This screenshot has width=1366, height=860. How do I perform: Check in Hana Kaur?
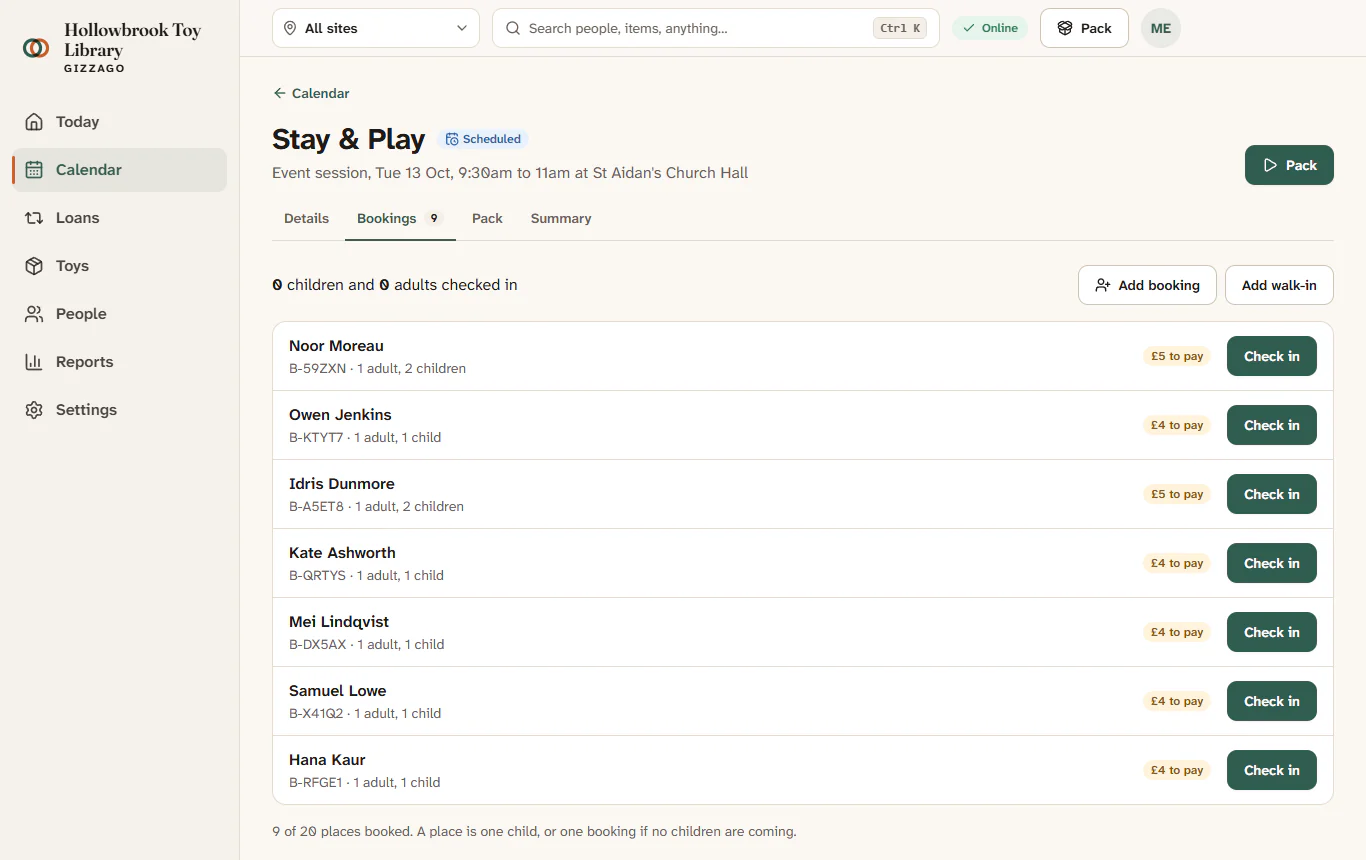coord(1272,770)
